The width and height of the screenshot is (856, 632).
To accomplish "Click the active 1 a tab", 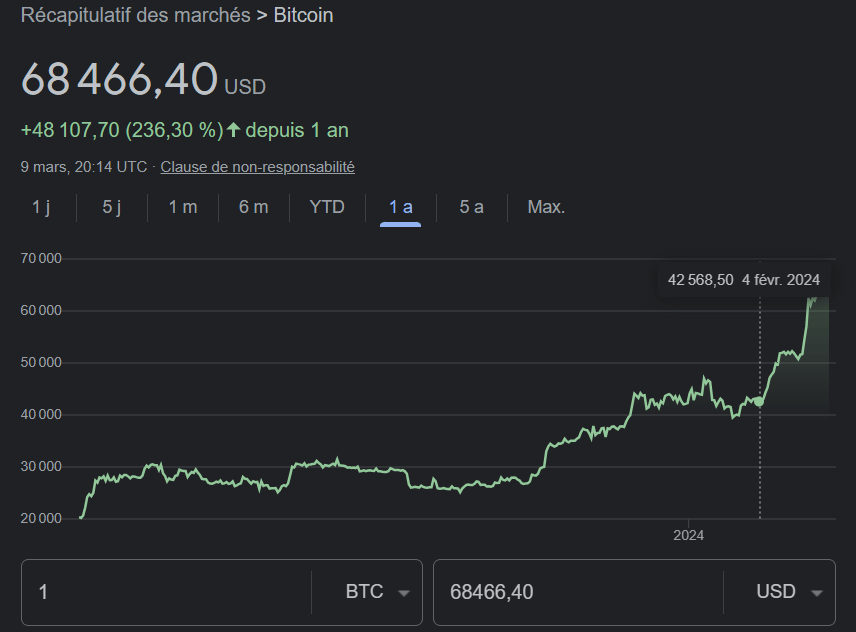I will click(x=400, y=207).
